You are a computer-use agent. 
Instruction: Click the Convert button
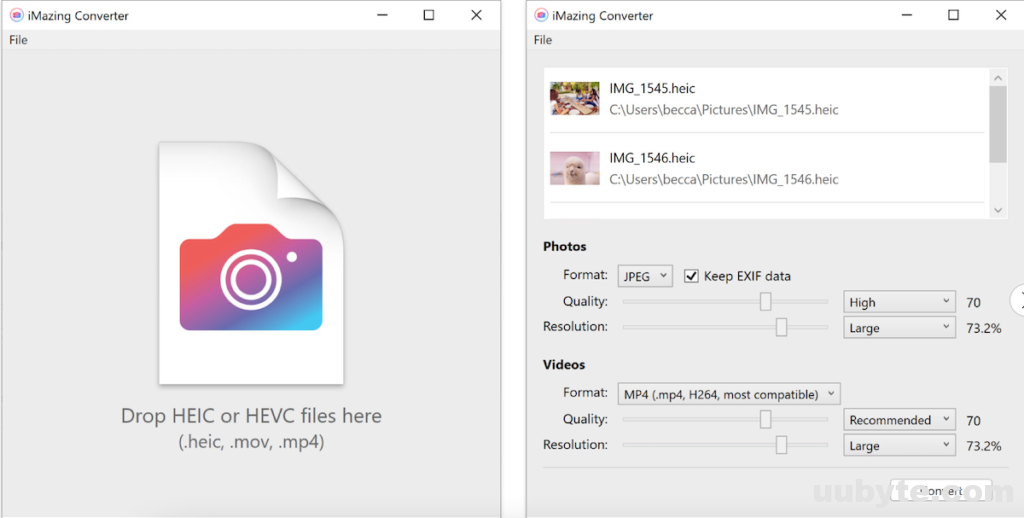942,491
